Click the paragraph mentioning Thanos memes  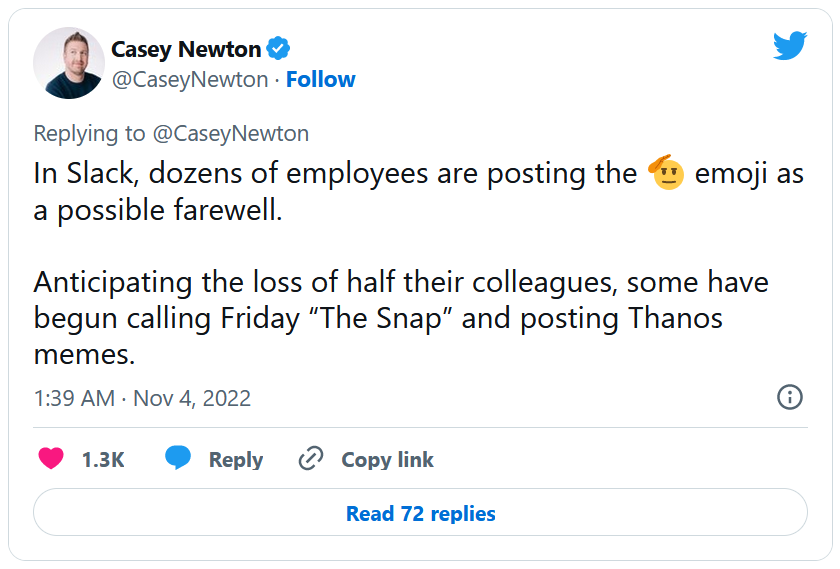point(400,318)
